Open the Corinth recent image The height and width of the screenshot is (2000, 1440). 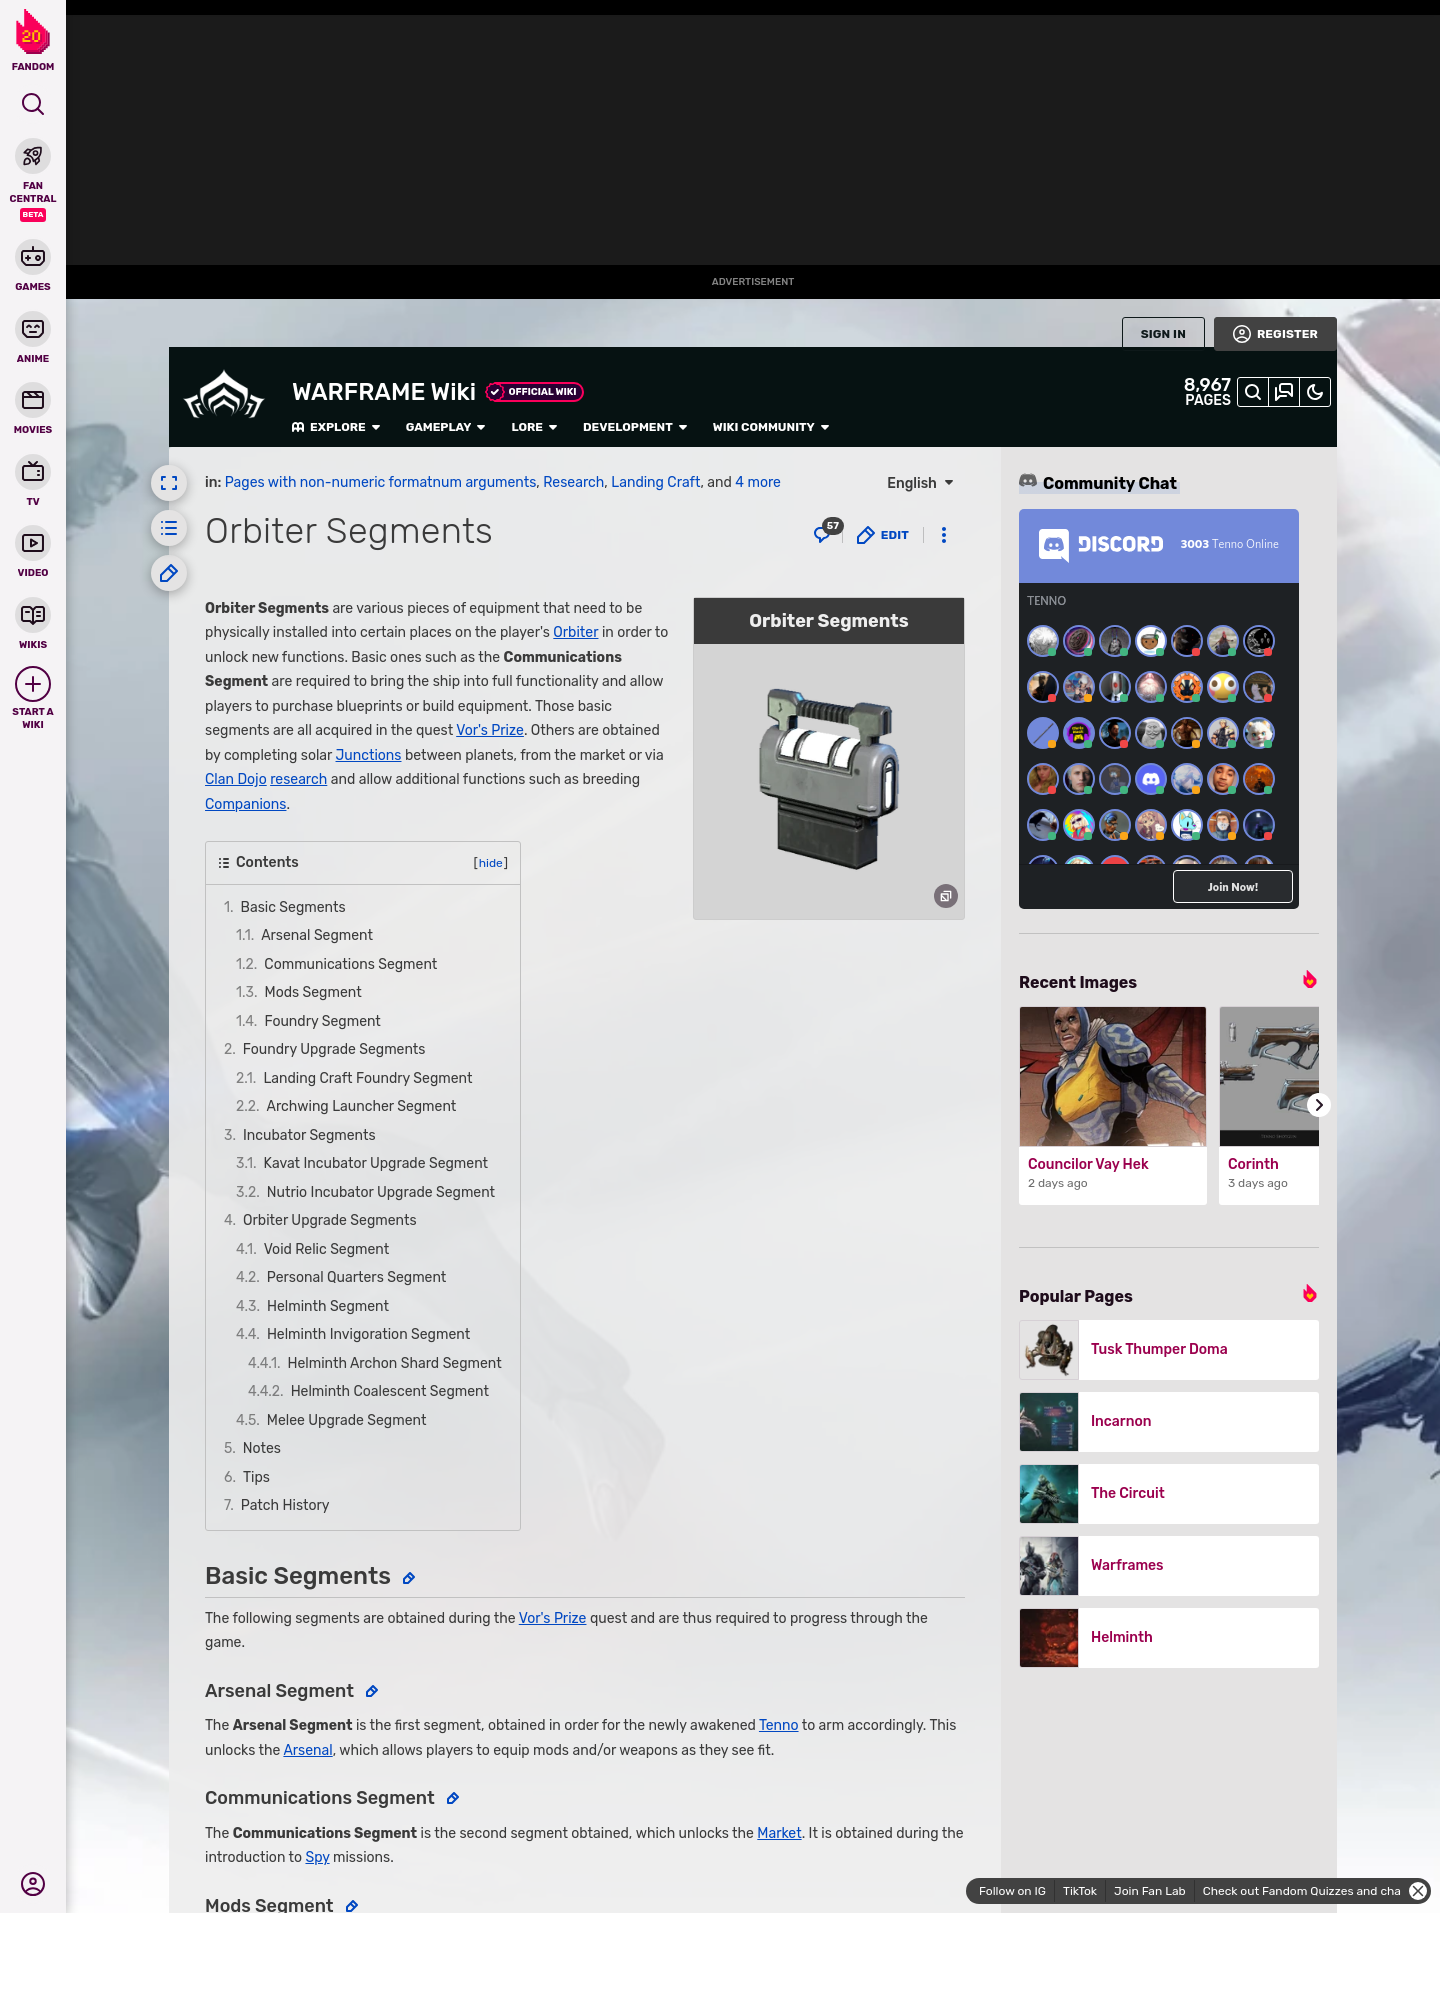[x=1269, y=1105]
